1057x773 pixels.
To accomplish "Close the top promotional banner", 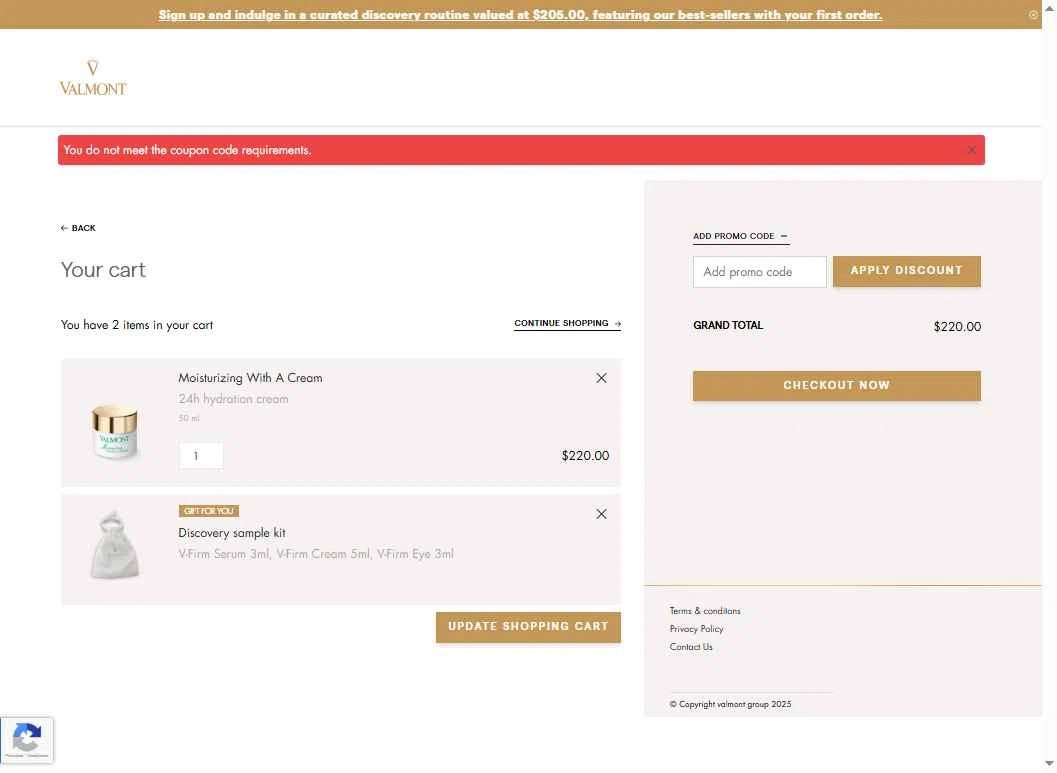I will click(x=1033, y=14).
